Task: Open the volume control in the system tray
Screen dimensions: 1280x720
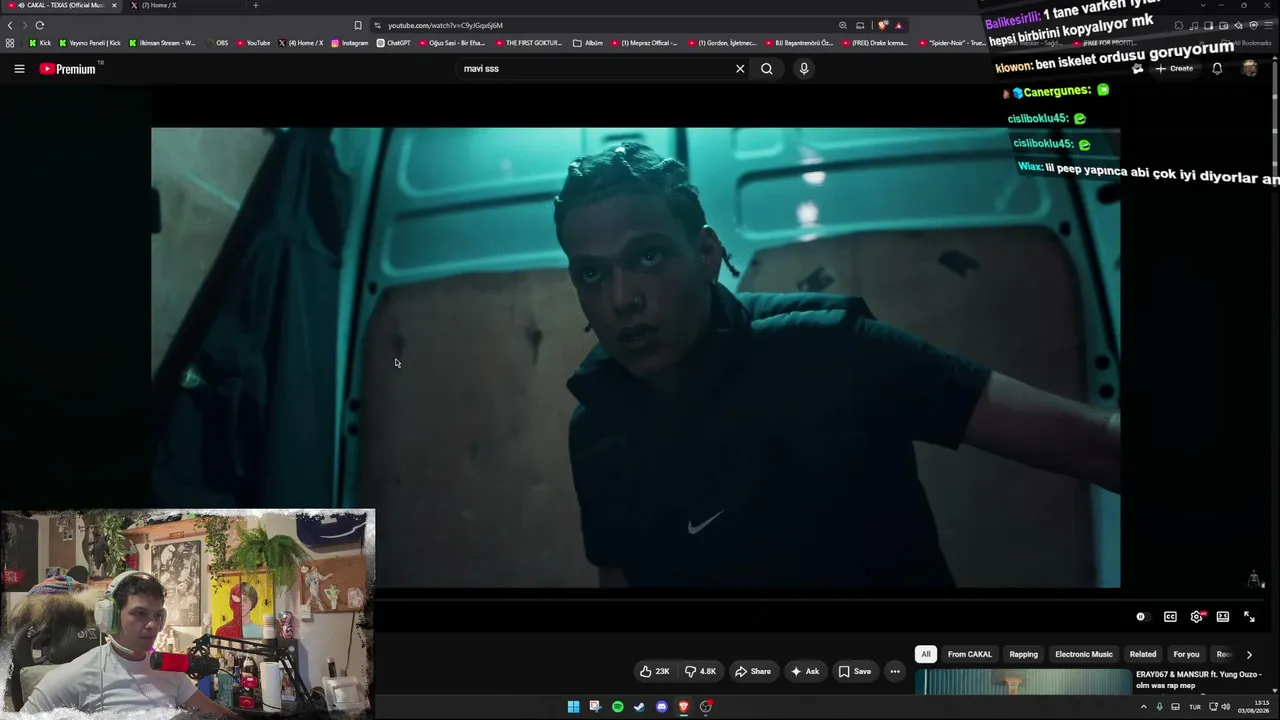Action: click(x=1226, y=707)
